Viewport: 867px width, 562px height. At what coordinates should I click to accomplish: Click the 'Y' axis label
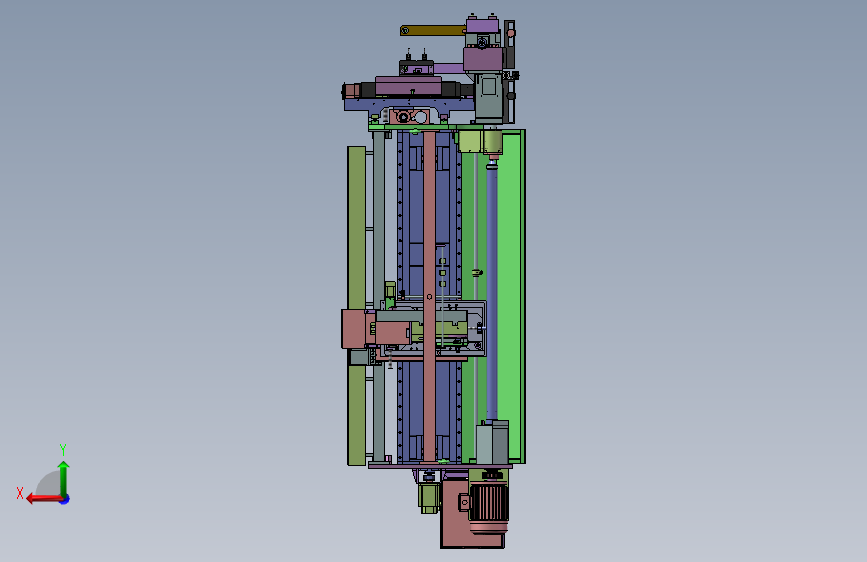[63, 450]
